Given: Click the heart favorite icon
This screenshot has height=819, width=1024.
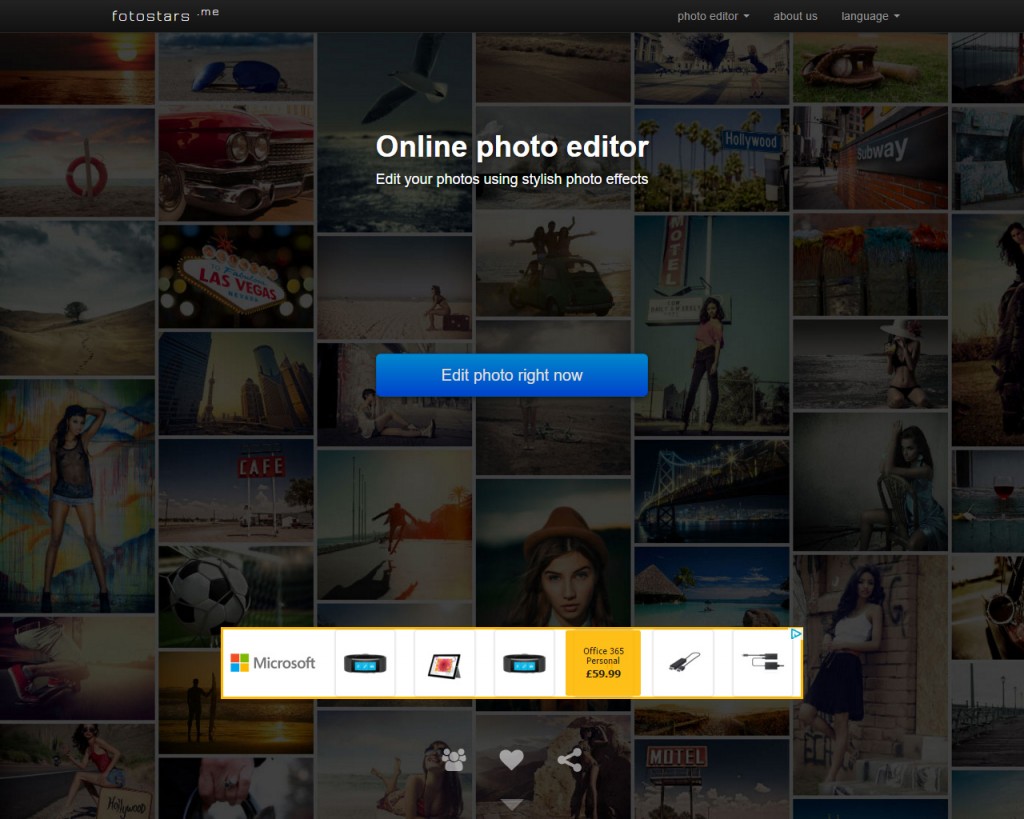Looking at the screenshot, I should point(511,760).
